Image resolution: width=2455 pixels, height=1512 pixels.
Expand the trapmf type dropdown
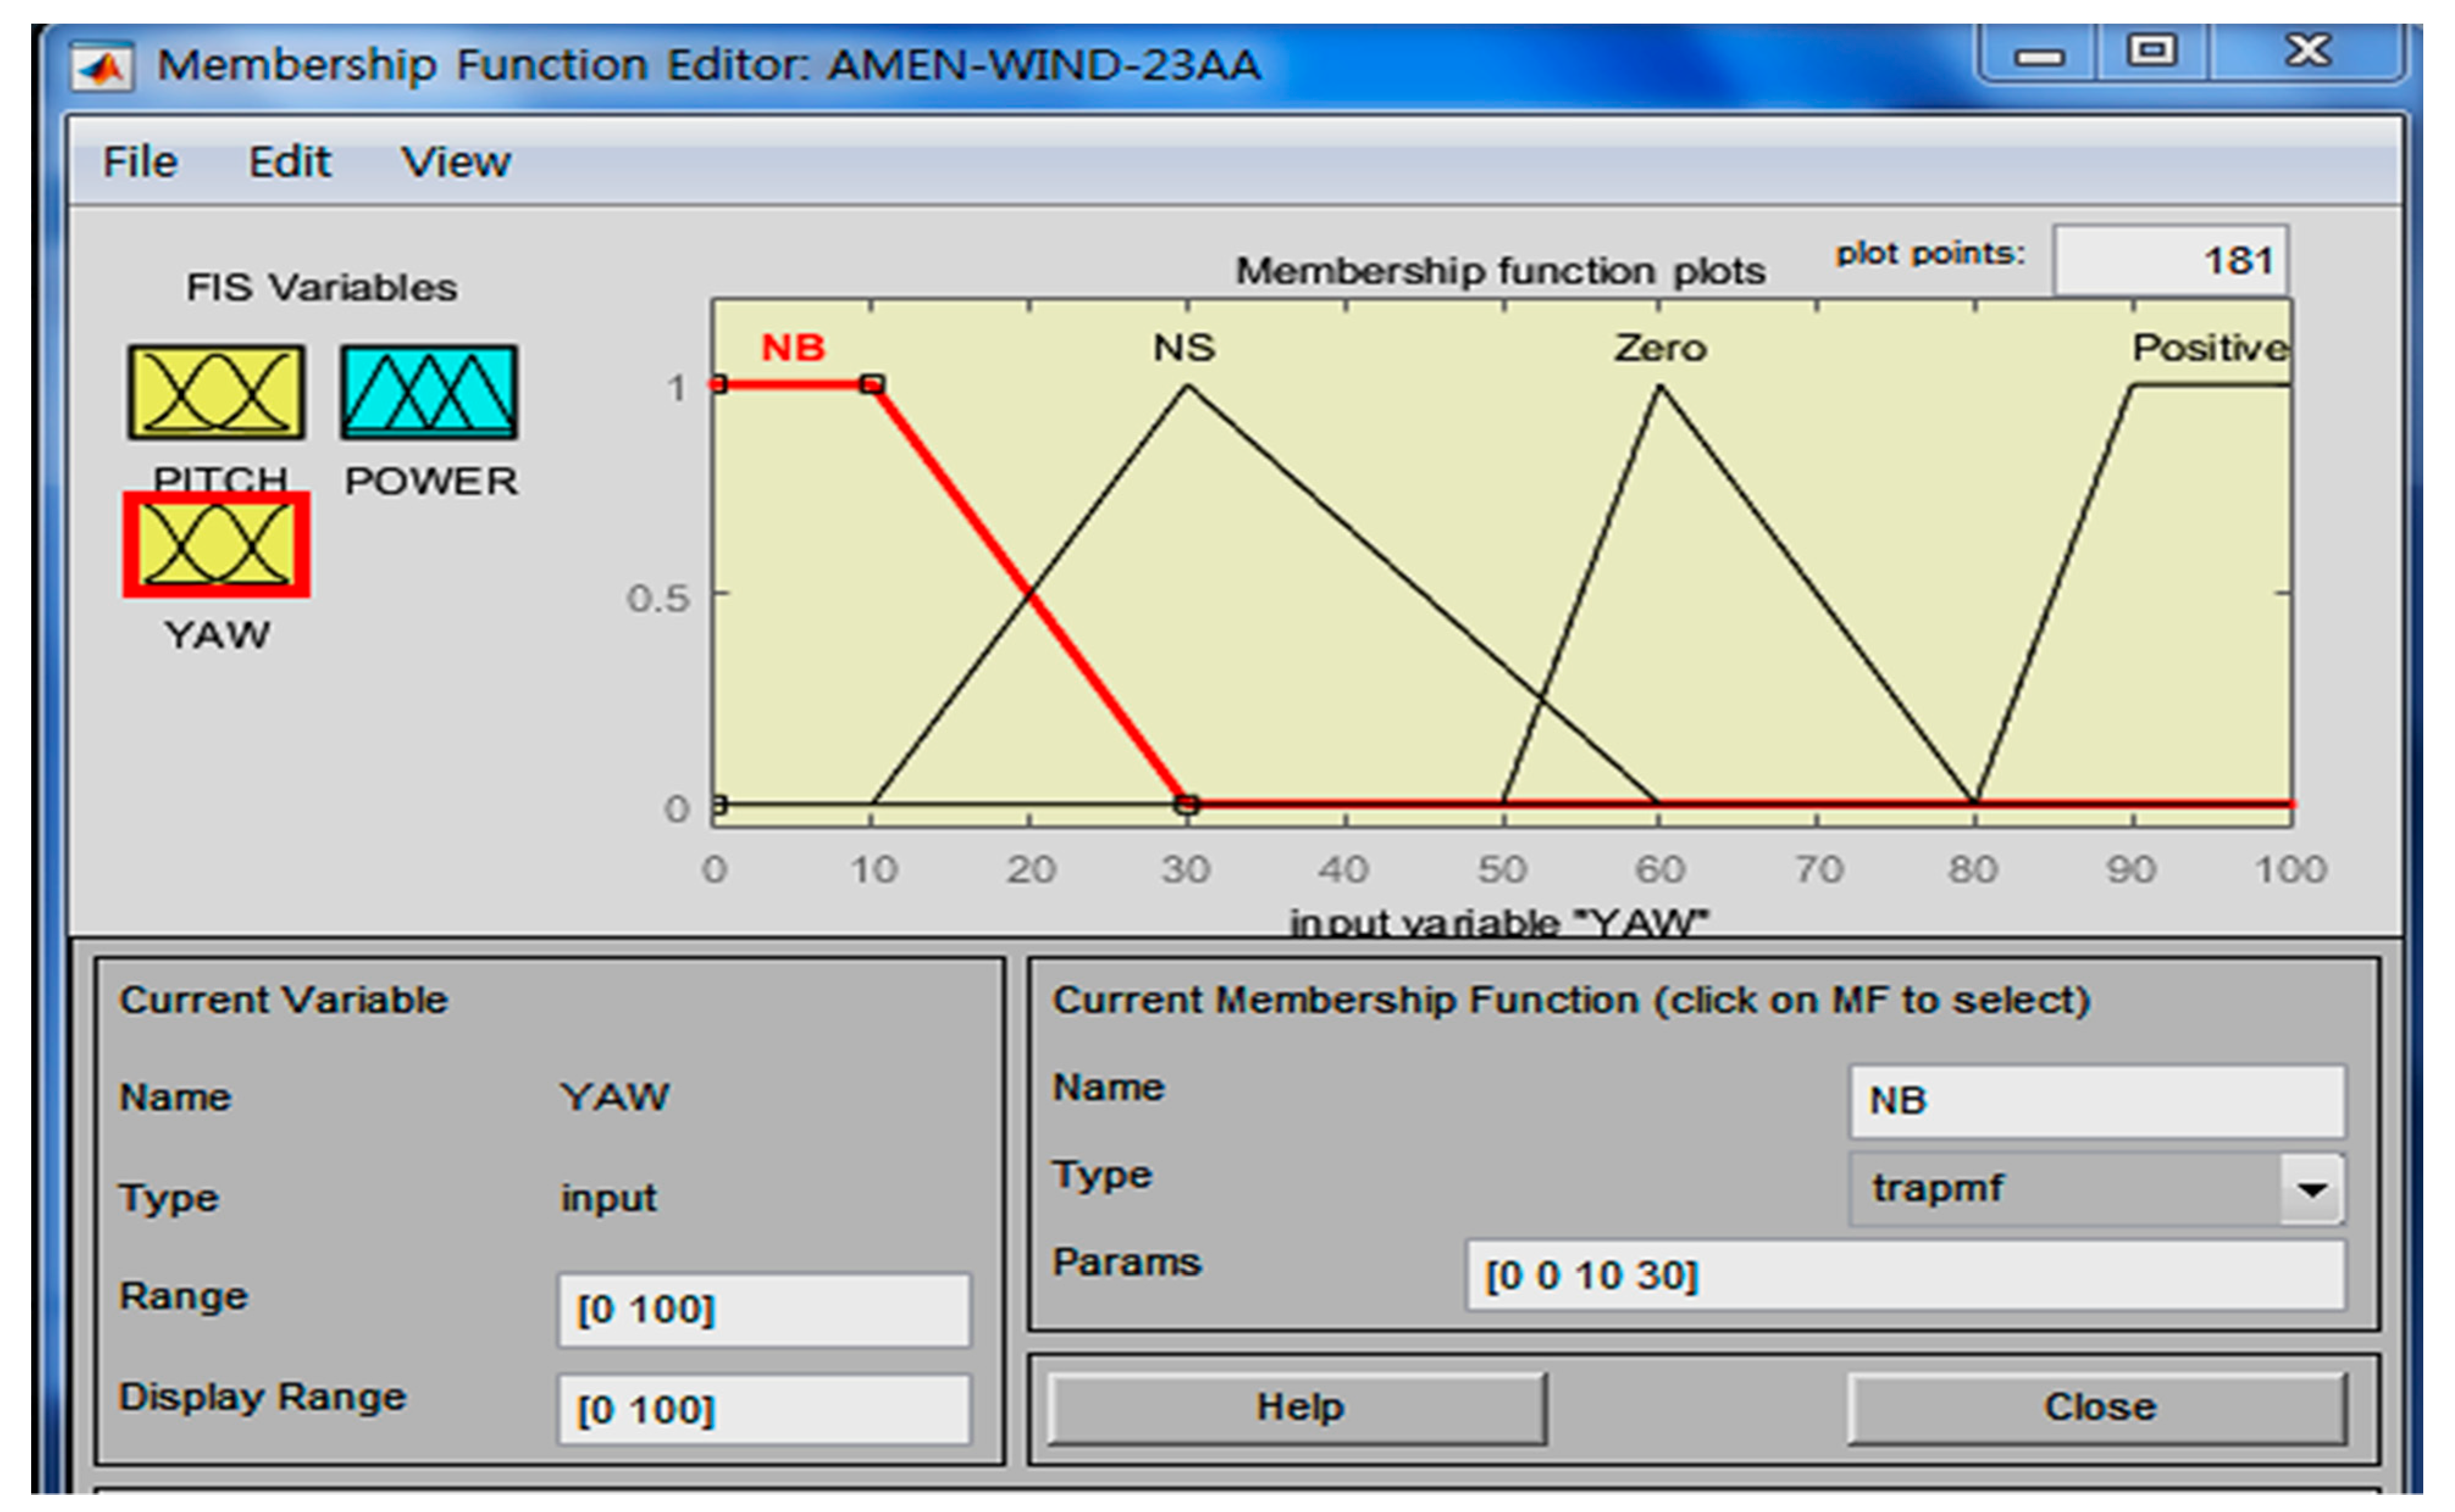tap(2311, 1189)
